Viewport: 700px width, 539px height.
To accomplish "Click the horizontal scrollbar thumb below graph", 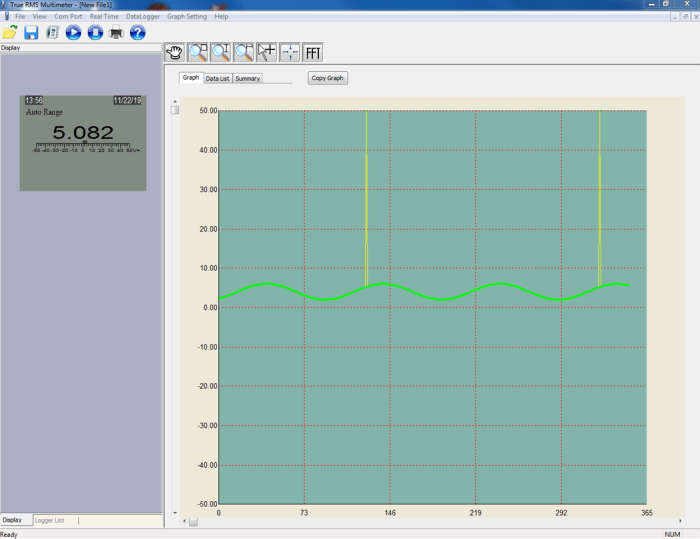I will coord(193,521).
